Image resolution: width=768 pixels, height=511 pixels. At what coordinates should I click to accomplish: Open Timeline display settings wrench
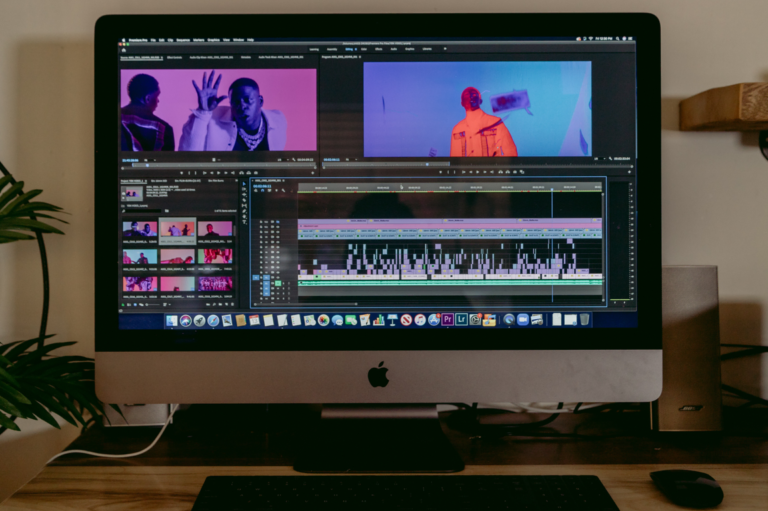click(283, 190)
